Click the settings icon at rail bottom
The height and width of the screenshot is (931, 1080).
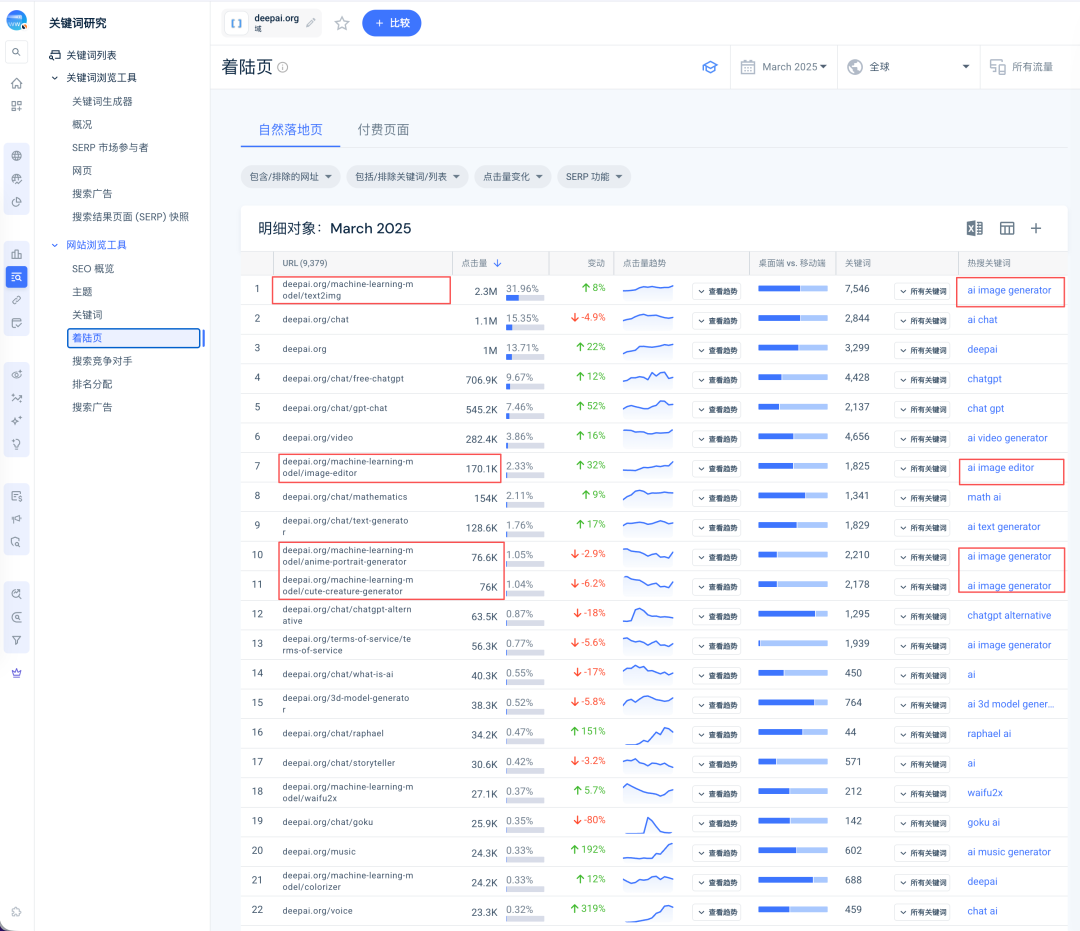click(x=17, y=912)
